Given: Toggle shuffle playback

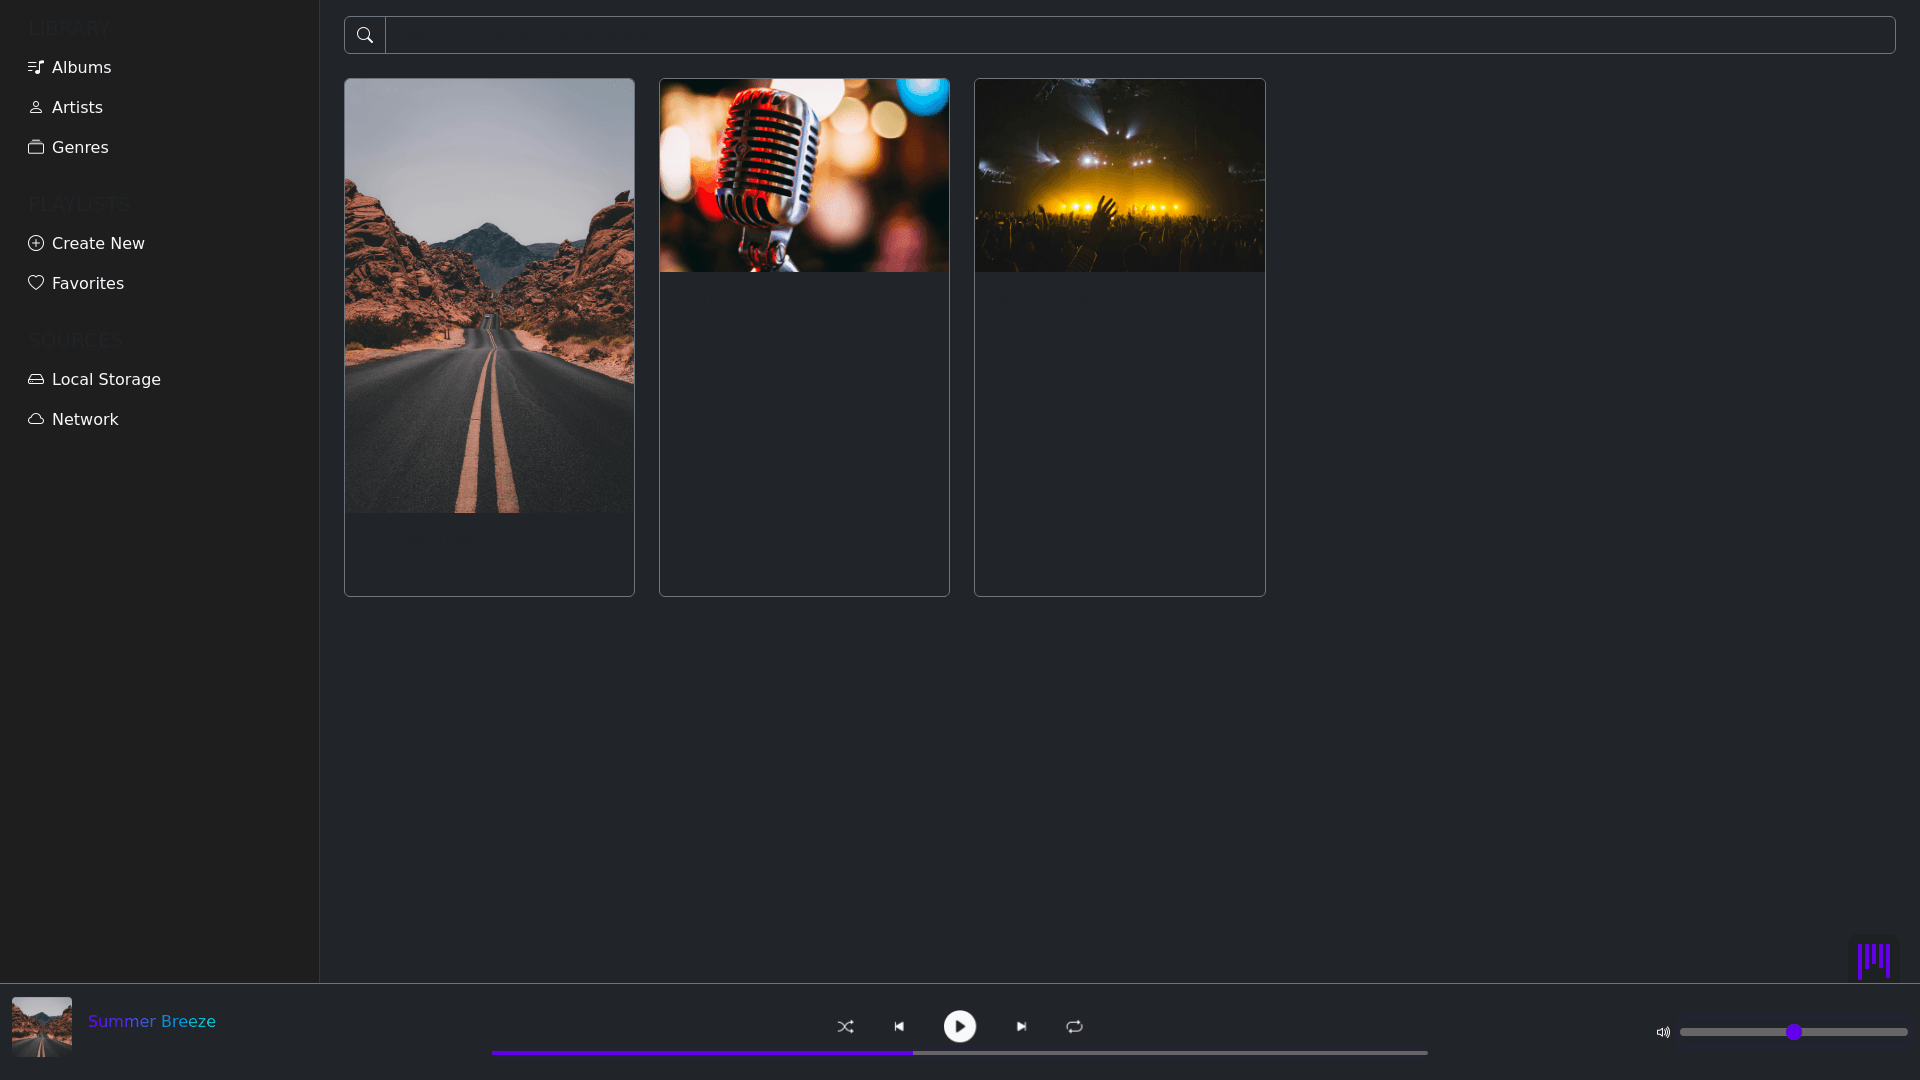Looking at the screenshot, I should [845, 1026].
